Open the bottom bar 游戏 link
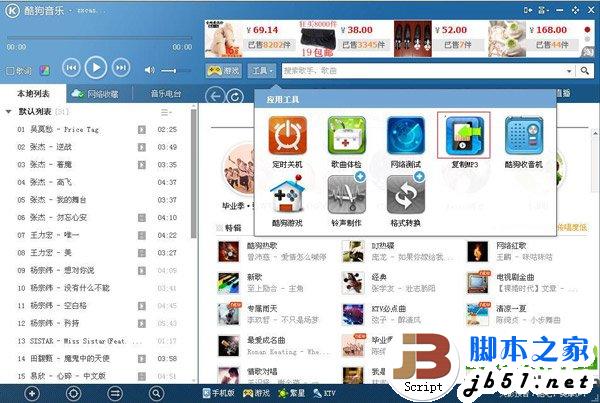This screenshot has height=403, width=600. (256, 393)
